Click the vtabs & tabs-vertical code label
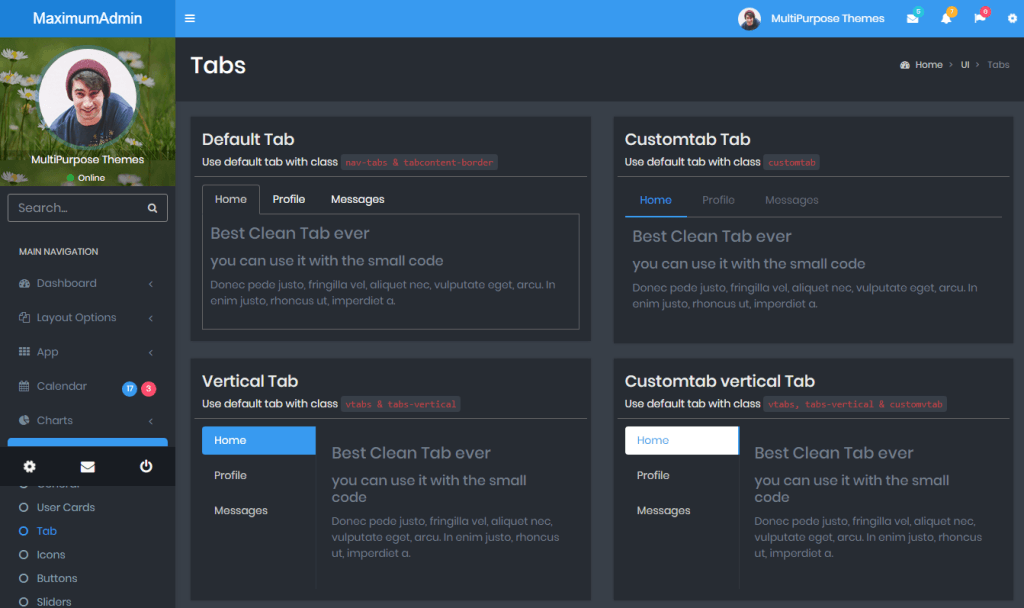This screenshot has height=608, width=1024. point(400,404)
